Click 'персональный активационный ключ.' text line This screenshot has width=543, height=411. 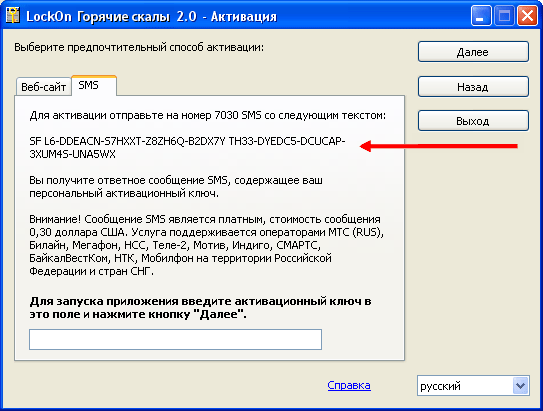pos(124,193)
